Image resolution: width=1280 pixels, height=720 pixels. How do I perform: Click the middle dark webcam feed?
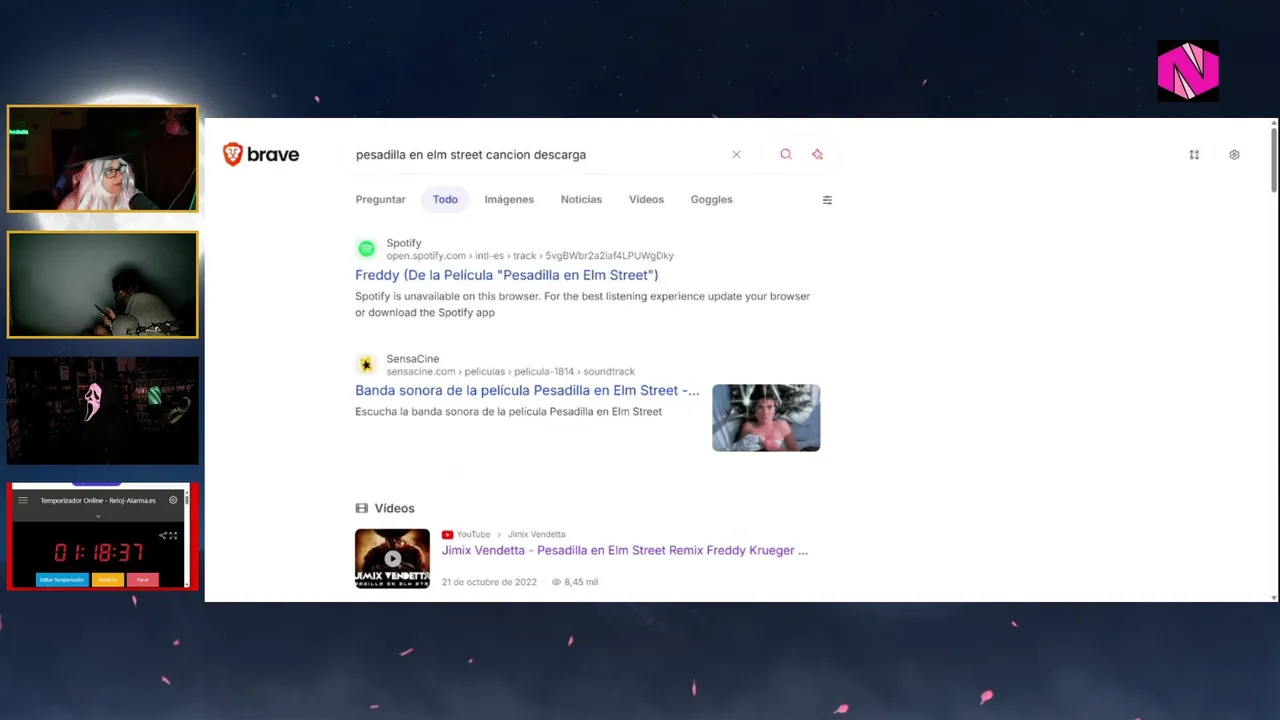click(102, 285)
